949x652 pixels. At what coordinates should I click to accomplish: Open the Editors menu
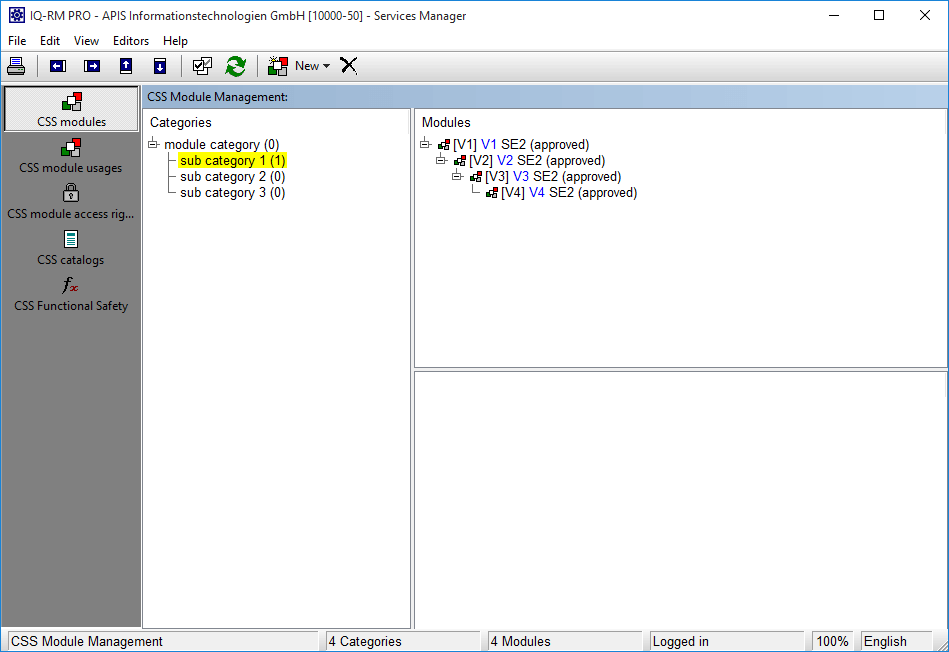click(131, 41)
